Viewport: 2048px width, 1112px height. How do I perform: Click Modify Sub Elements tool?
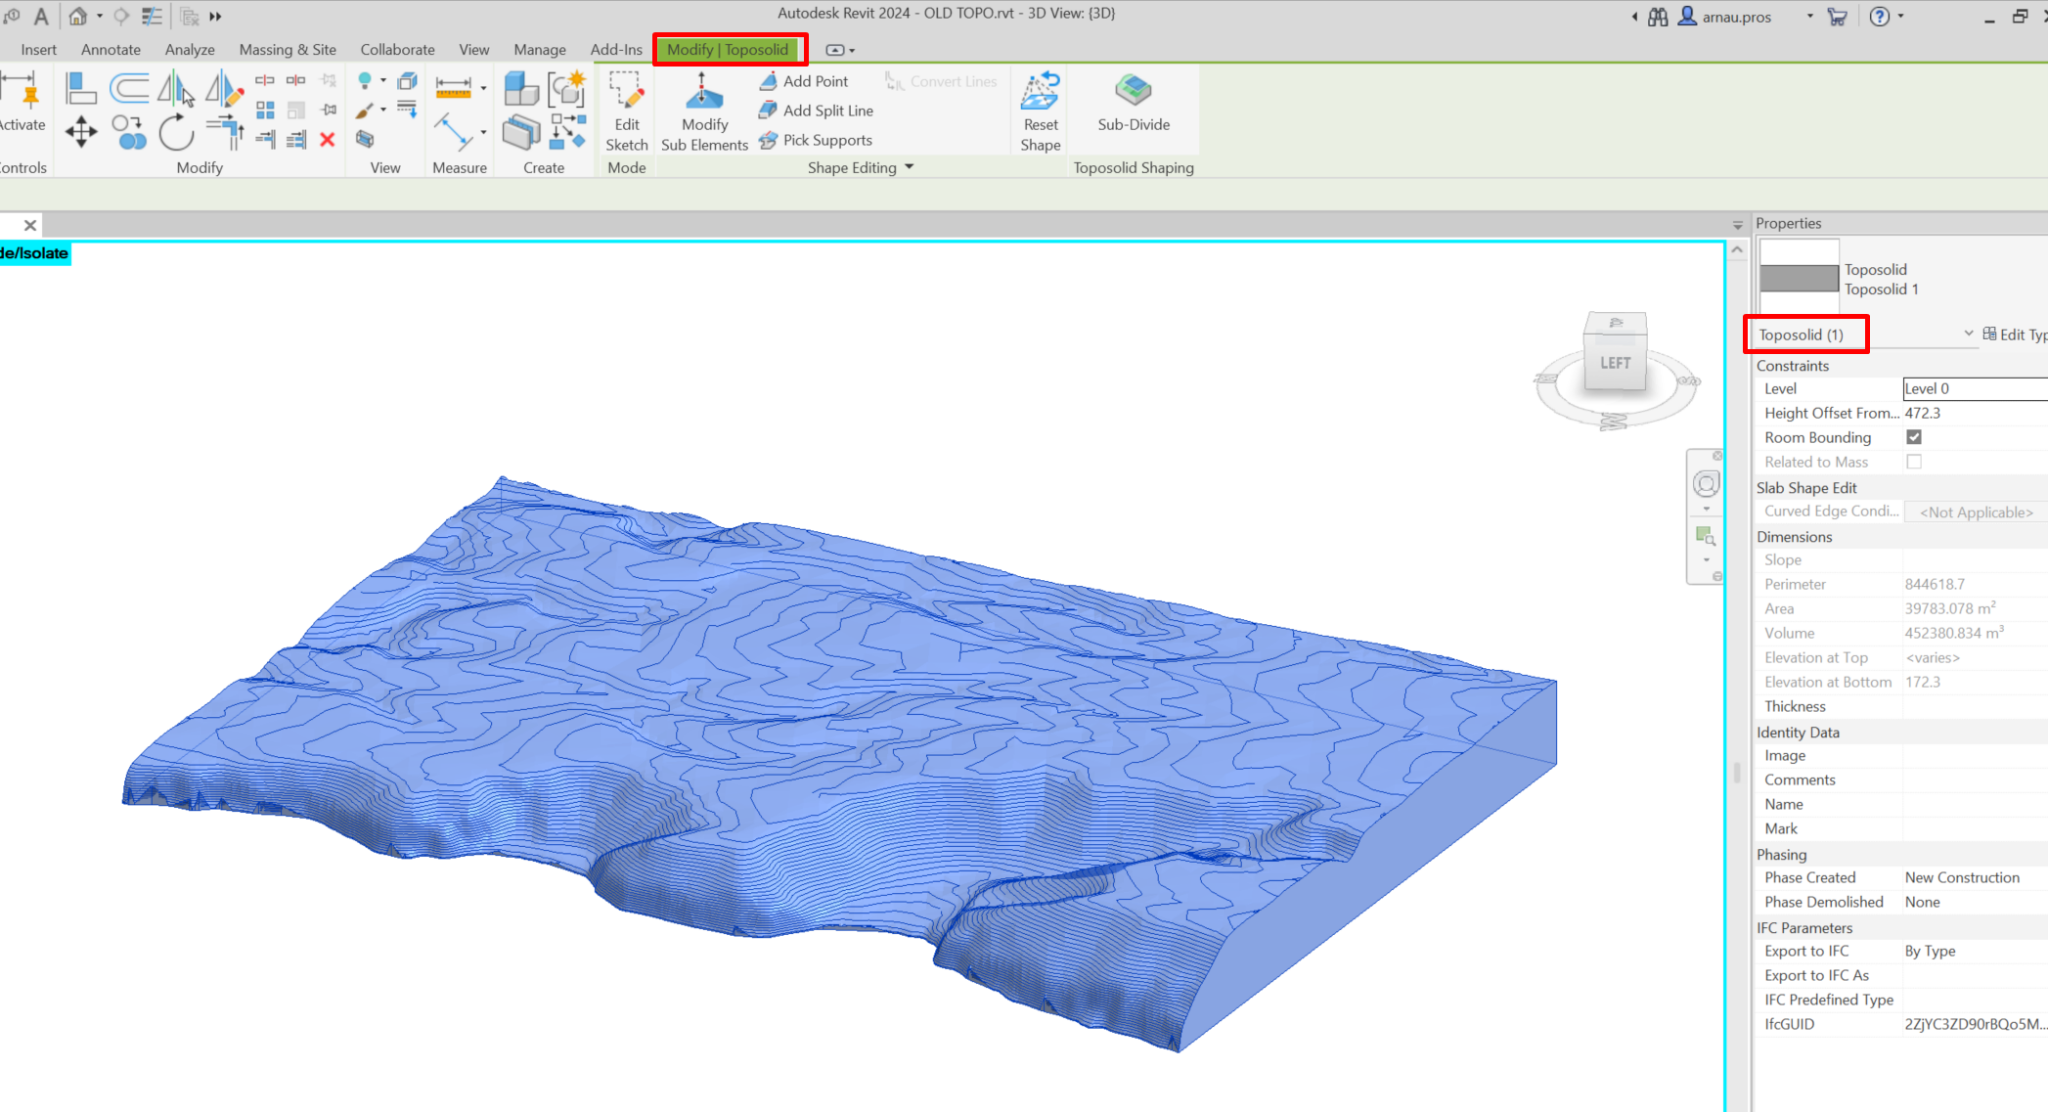pos(704,112)
